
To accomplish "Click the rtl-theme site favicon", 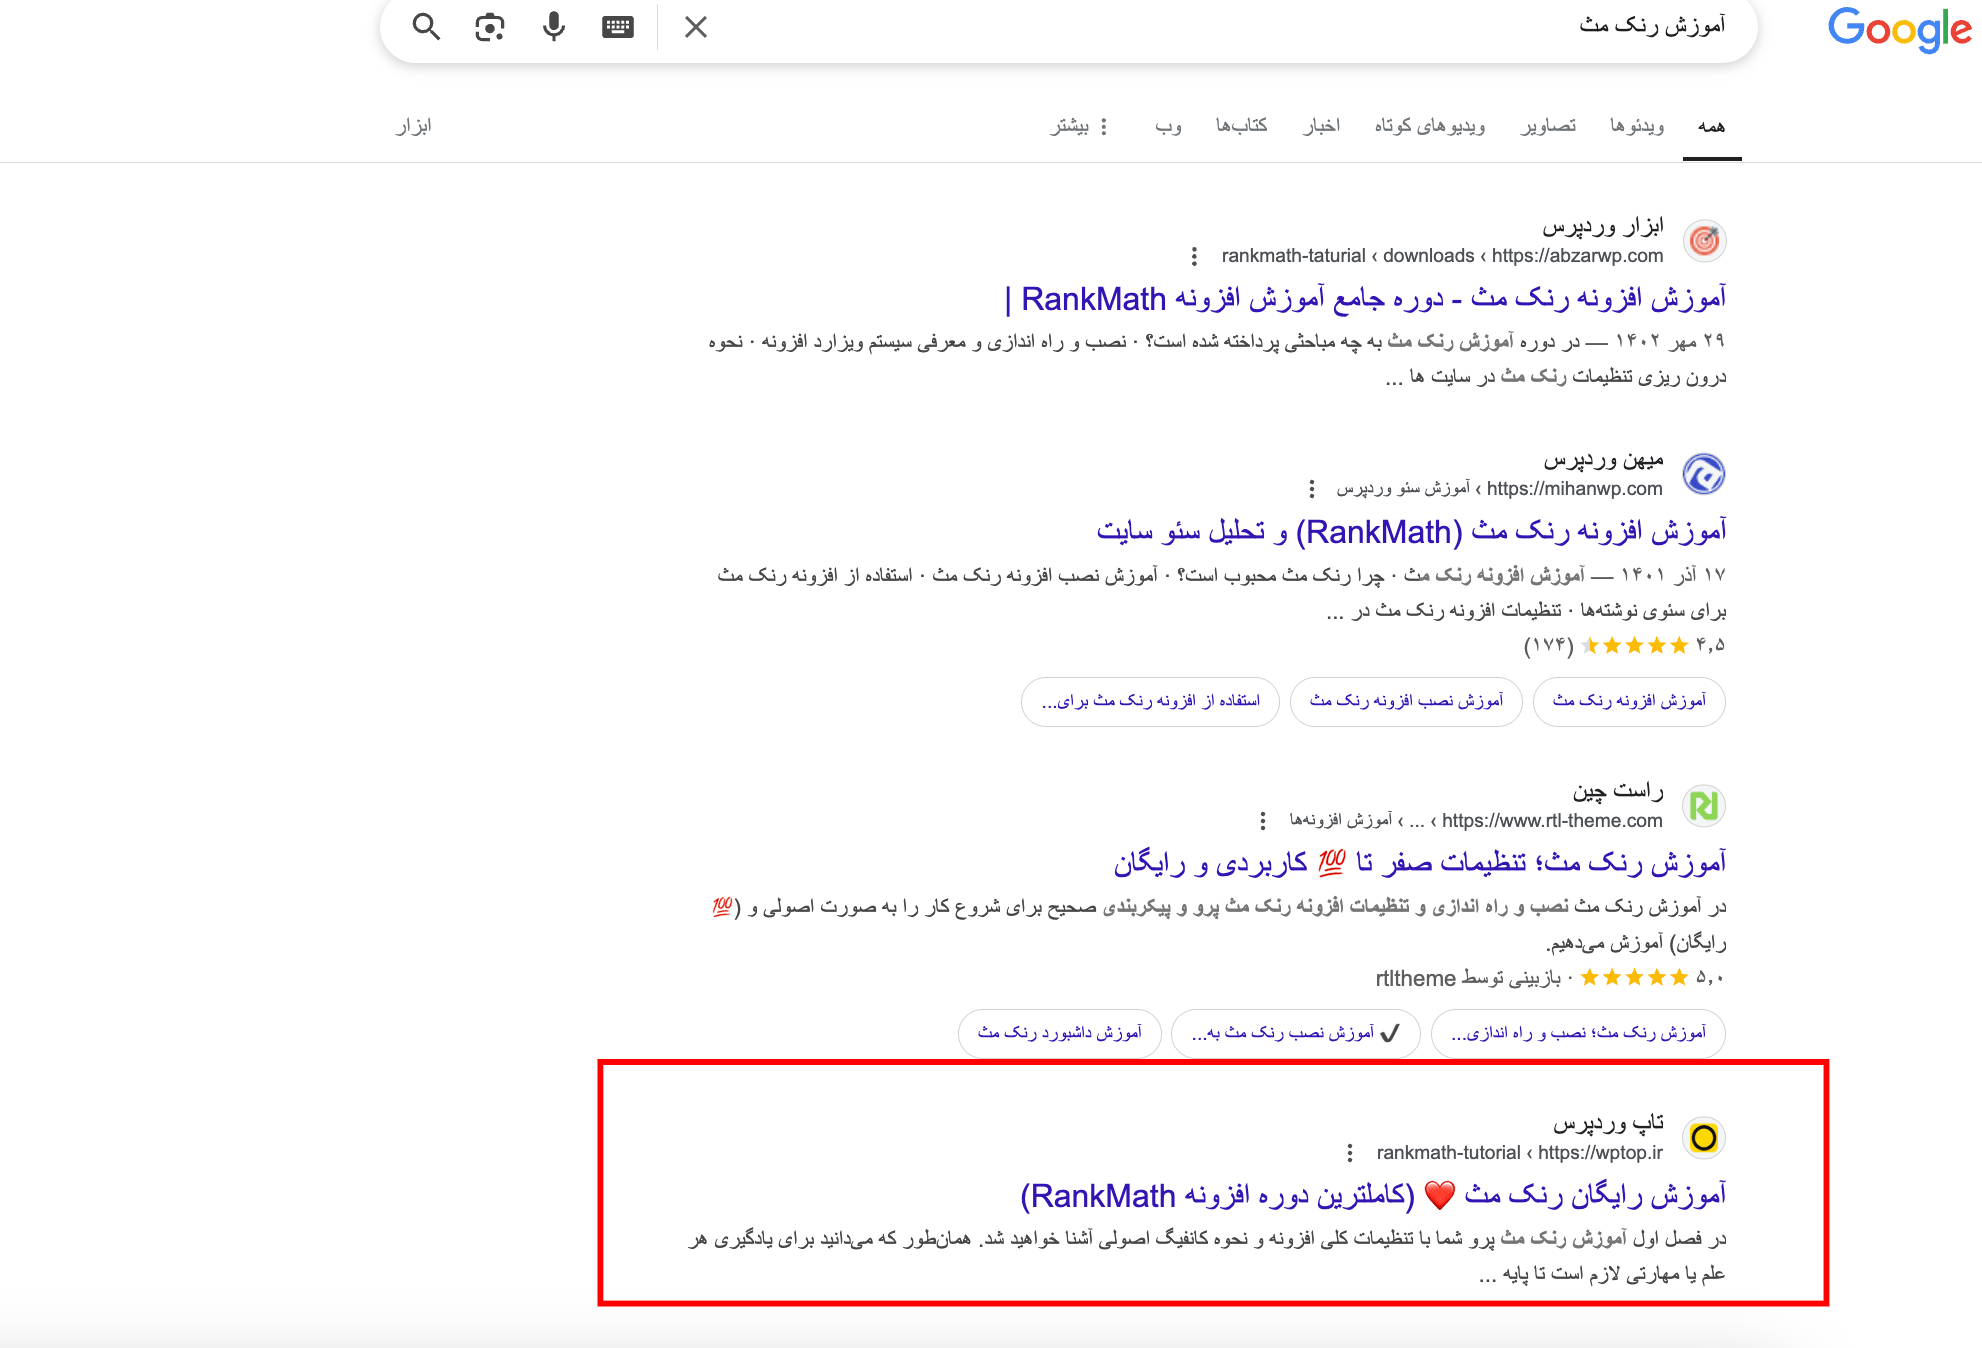I will pos(1704,806).
